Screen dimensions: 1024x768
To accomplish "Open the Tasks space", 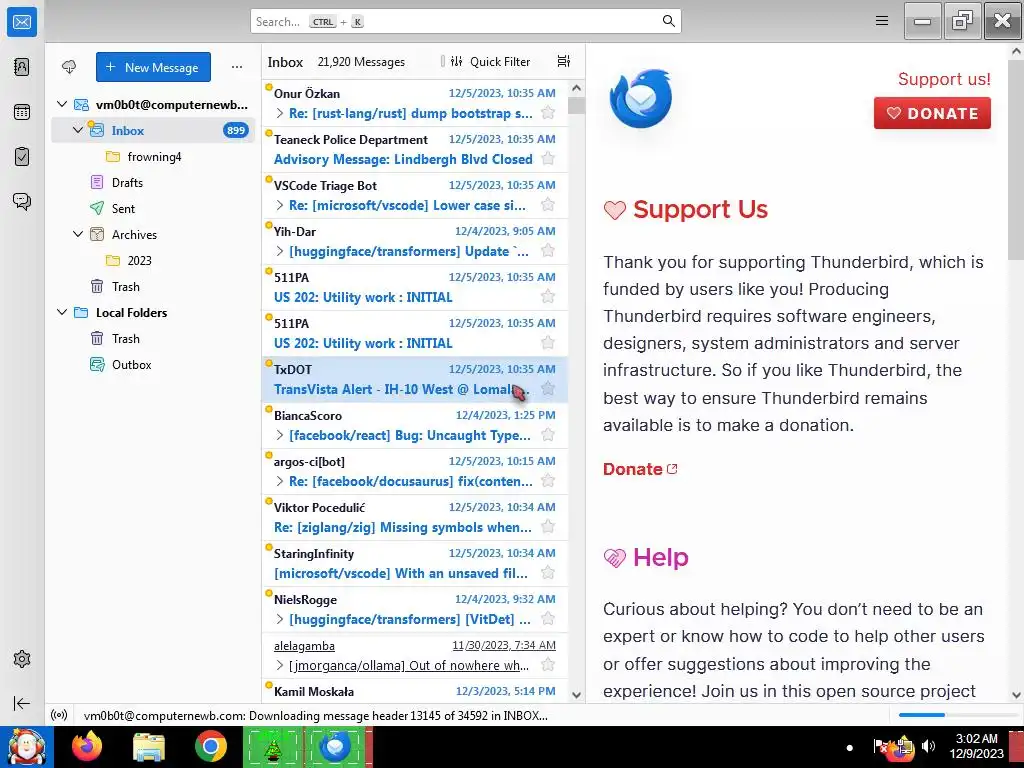I will (x=22, y=157).
